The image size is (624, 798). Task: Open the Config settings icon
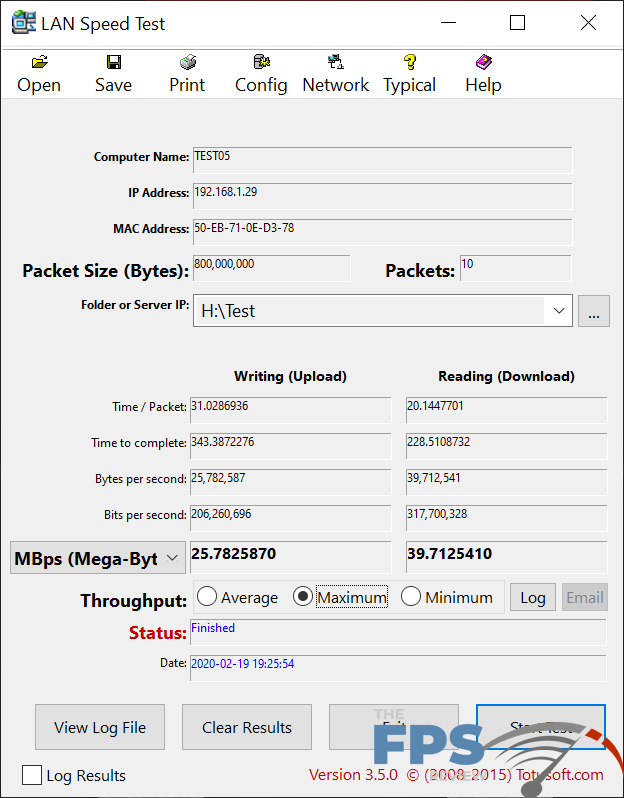pos(262,62)
